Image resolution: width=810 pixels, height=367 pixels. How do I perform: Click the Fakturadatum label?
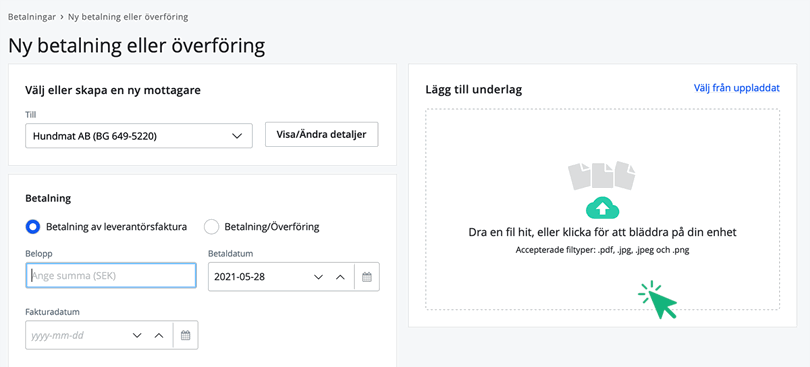(x=52, y=312)
